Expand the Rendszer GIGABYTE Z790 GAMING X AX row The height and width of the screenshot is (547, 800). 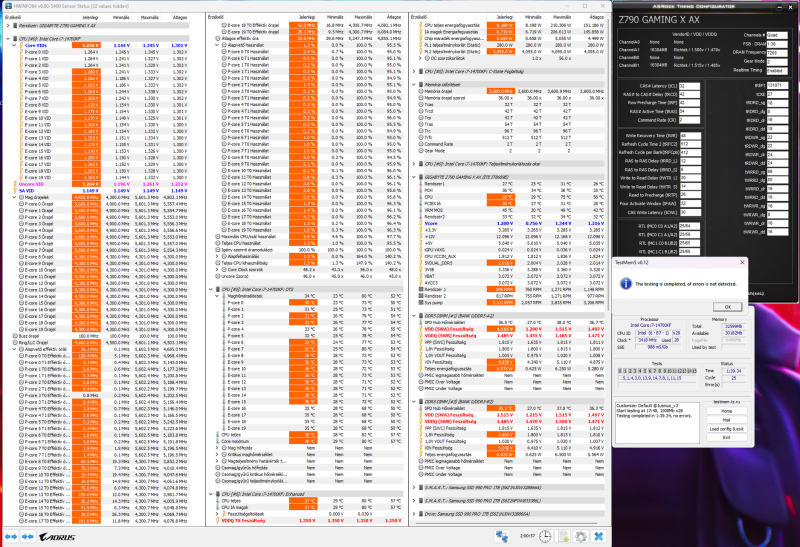[8, 26]
